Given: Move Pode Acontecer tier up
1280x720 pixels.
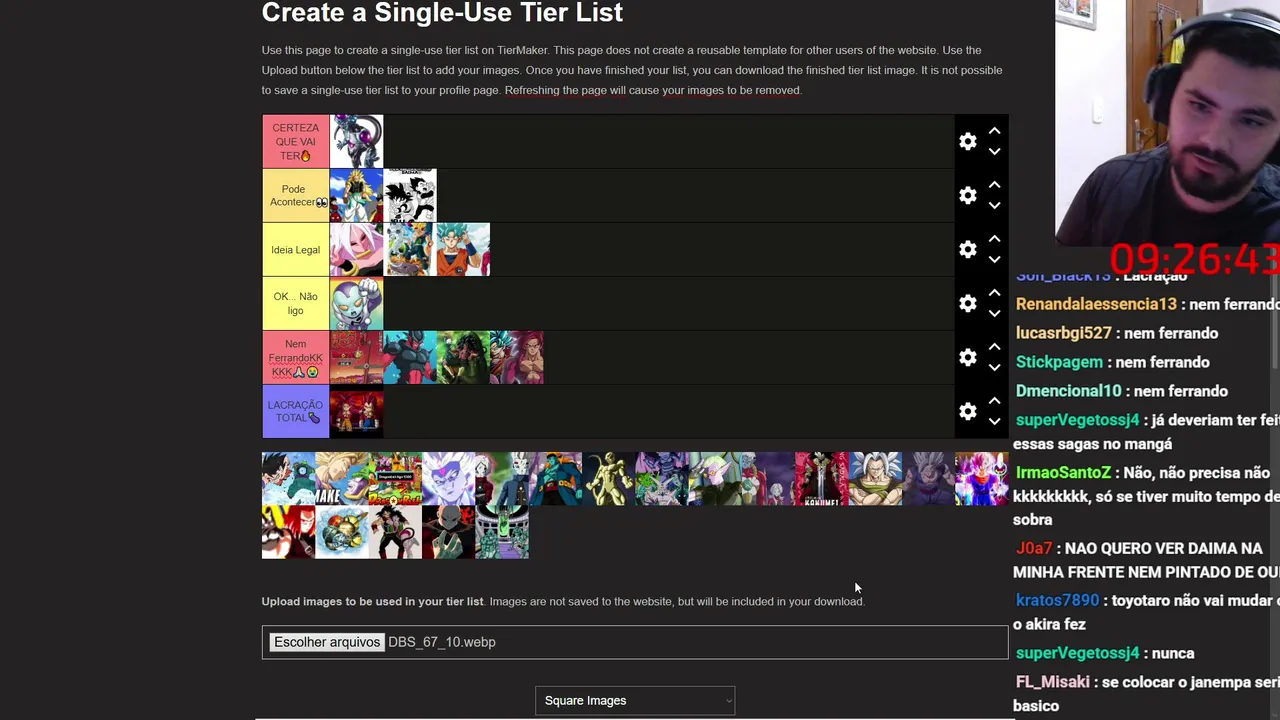Looking at the screenshot, I should [x=994, y=185].
